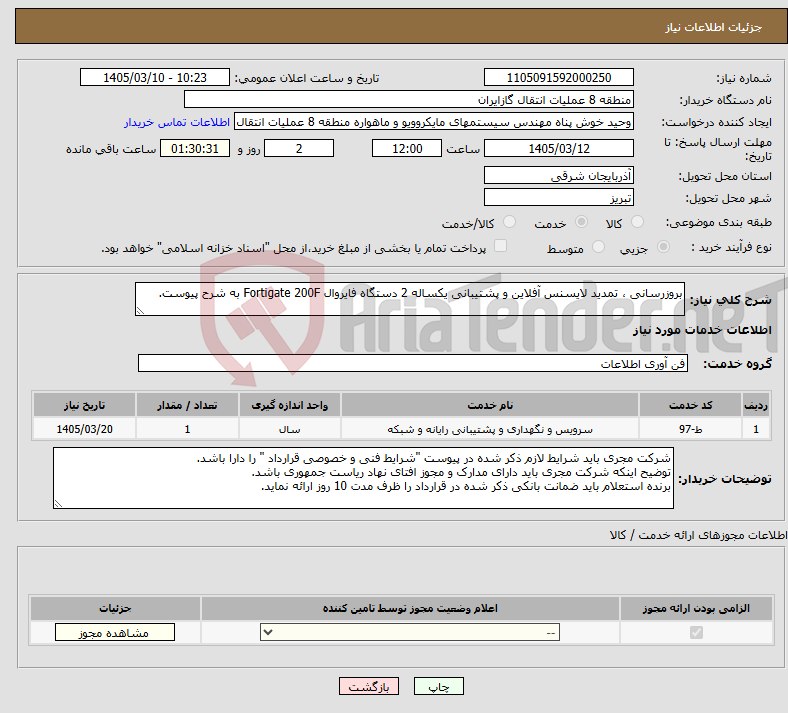The width and height of the screenshot is (788, 713).
Task: Click the کد خدمت column header
Action: 691,405
